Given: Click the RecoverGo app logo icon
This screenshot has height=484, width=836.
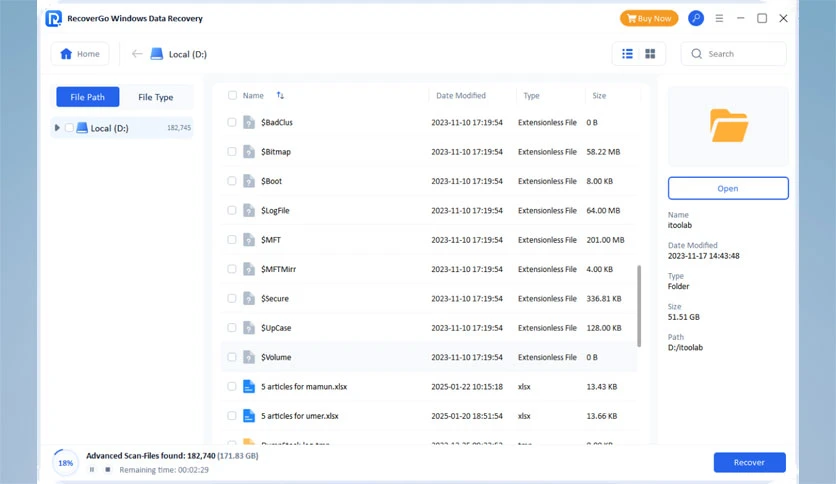Looking at the screenshot, I should 53,19.
